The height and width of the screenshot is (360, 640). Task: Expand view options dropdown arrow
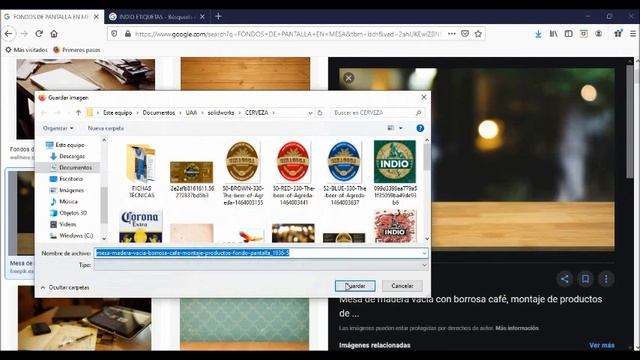click(401, 128)
